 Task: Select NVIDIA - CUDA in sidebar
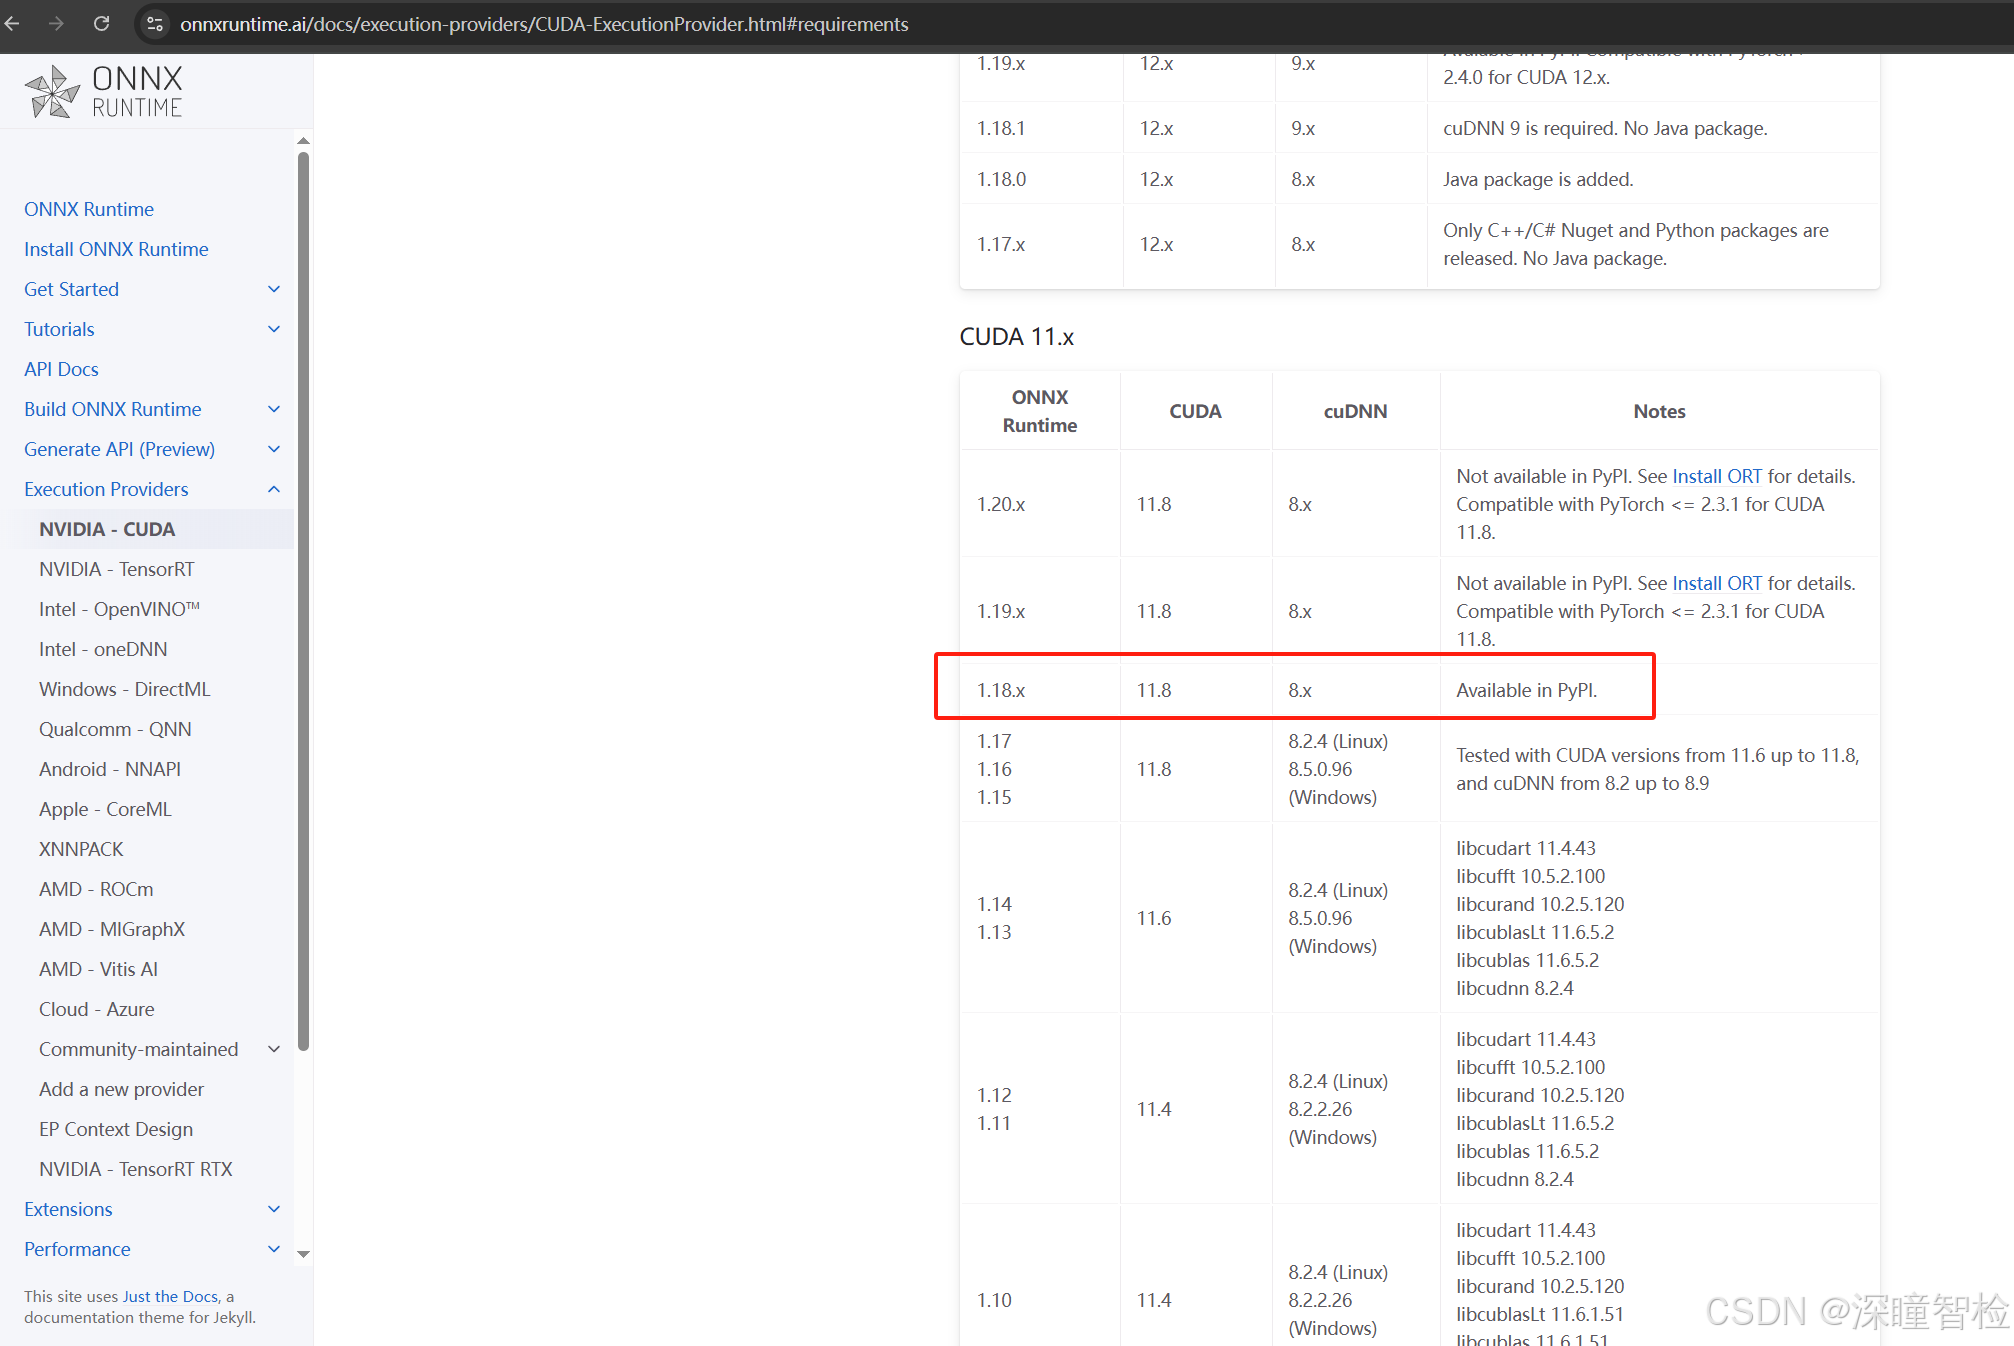[107, 529]
